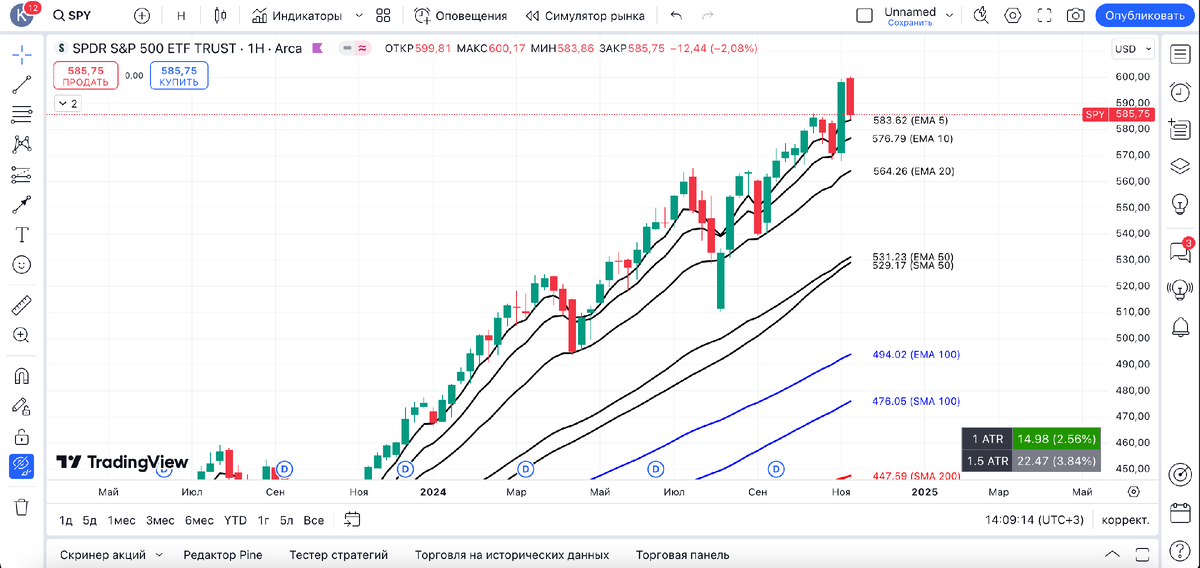This screenshot has height=568, width=1200.
Task: Select the 1мес date range
Action: click(122, 520)
